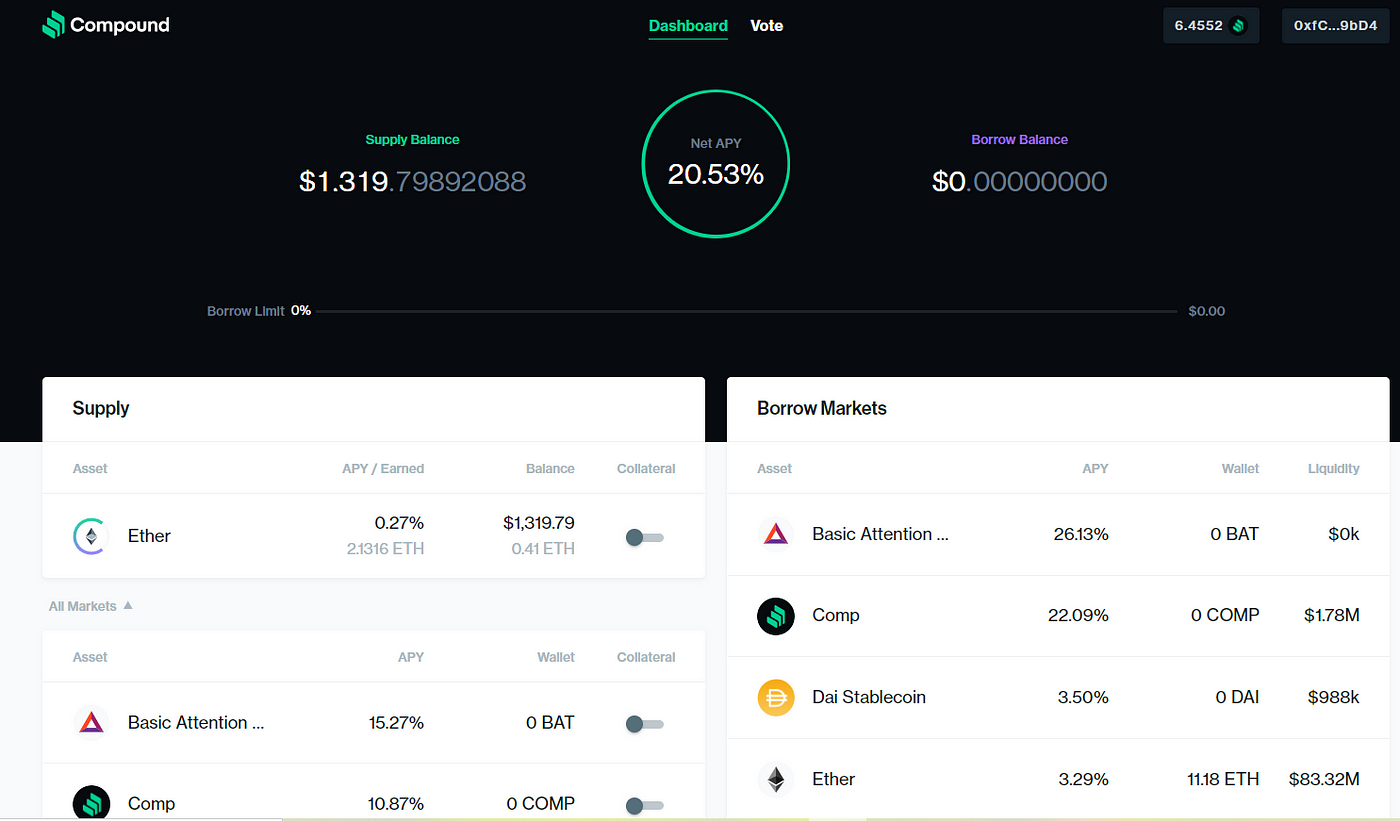Image resolution: width=1400 pixels, height=821 pixels.
Task: Click the Supply Balance amount
Action: tap(413, 181)
